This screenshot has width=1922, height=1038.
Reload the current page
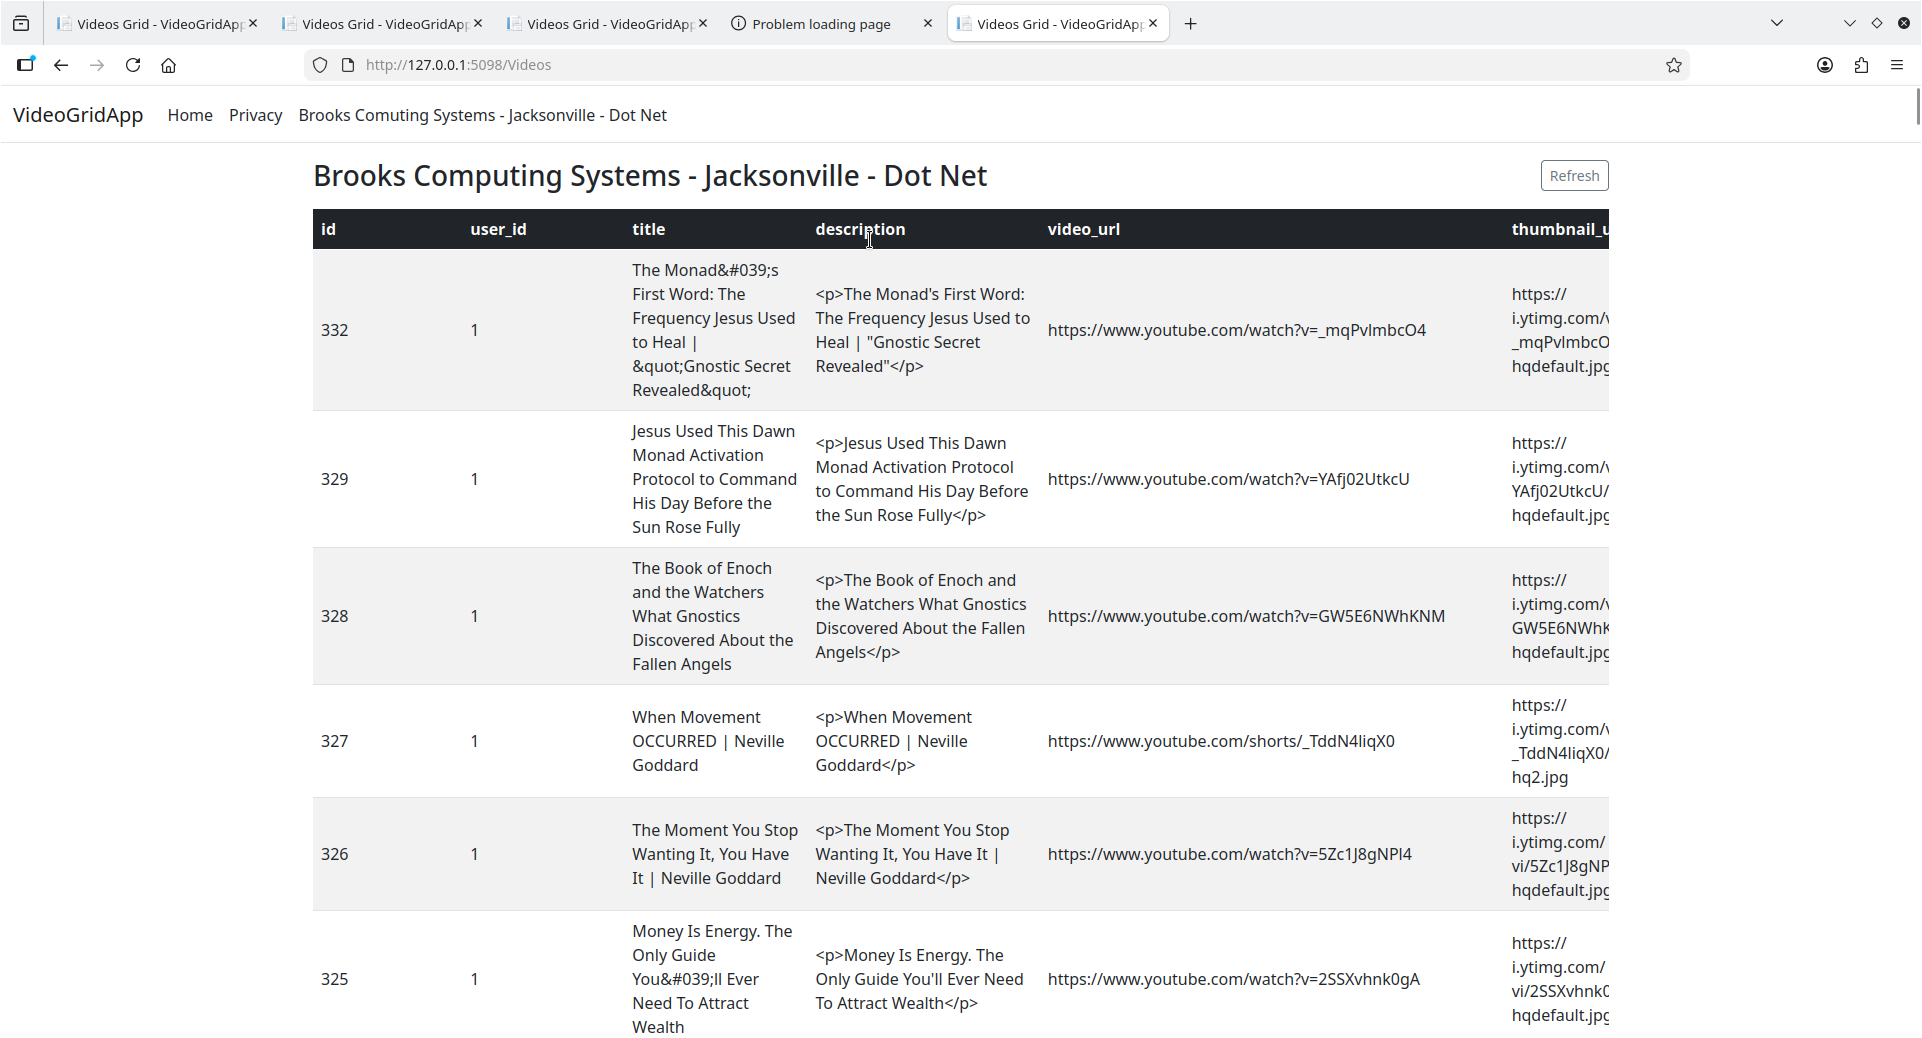[x=133, y=65]
